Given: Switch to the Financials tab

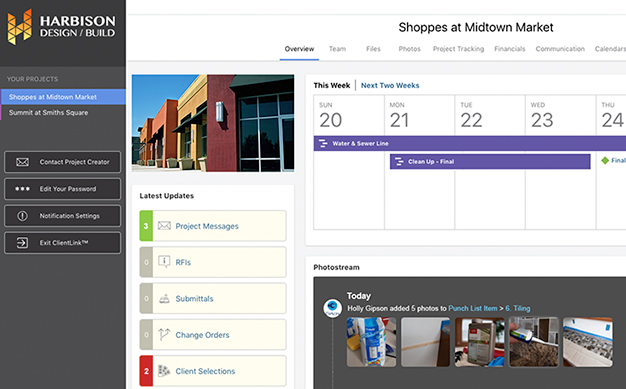Looking at the screenshot, I should (x=509, y=49).
